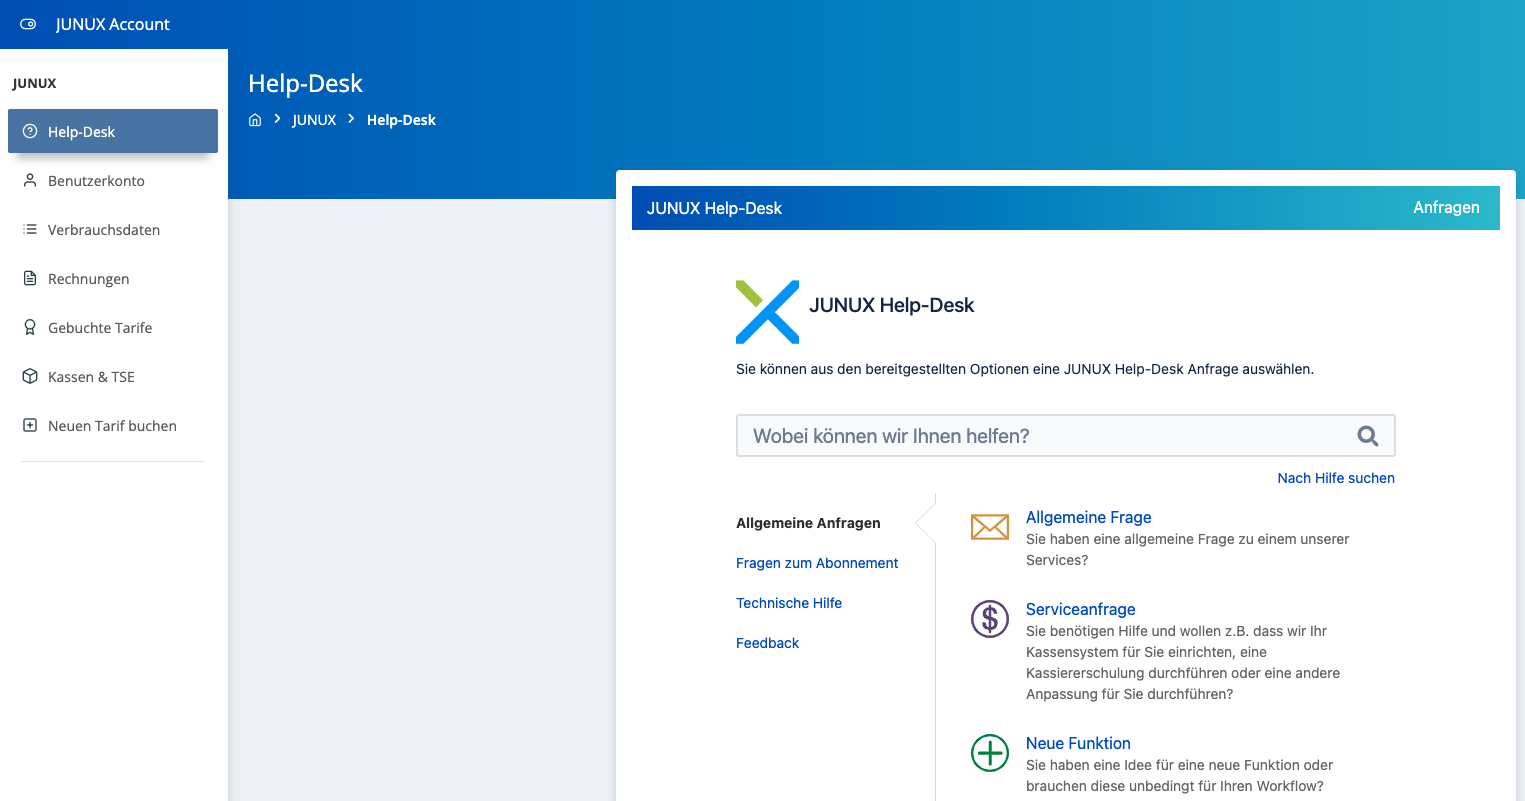Click the plus-square icon next to Neuen Tarif buchen
This screenshot has width=1525, height=801.
[x=30, y=425]
